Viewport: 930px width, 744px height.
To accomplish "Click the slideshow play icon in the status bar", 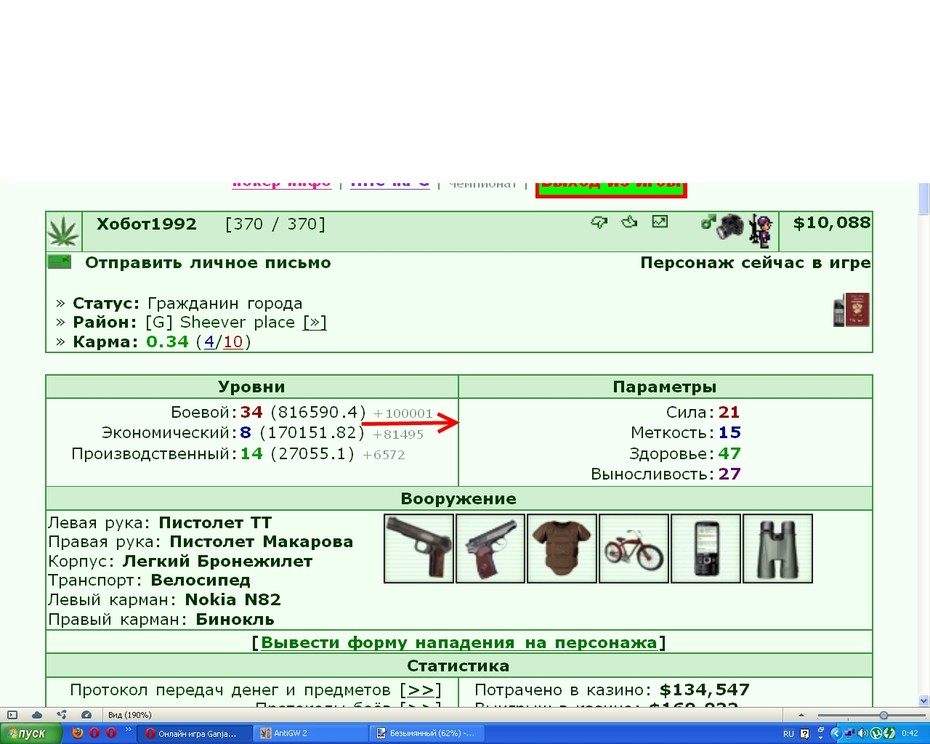I will point(12,715).
